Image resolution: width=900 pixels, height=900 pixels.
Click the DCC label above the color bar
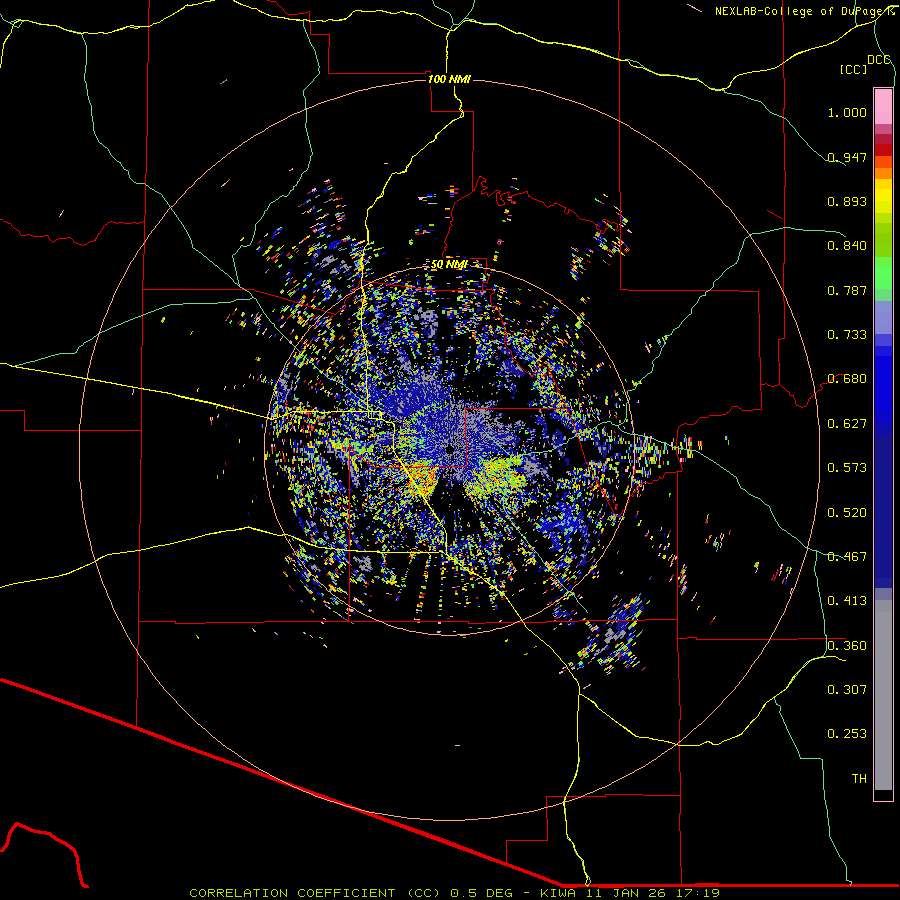(879, 60)
